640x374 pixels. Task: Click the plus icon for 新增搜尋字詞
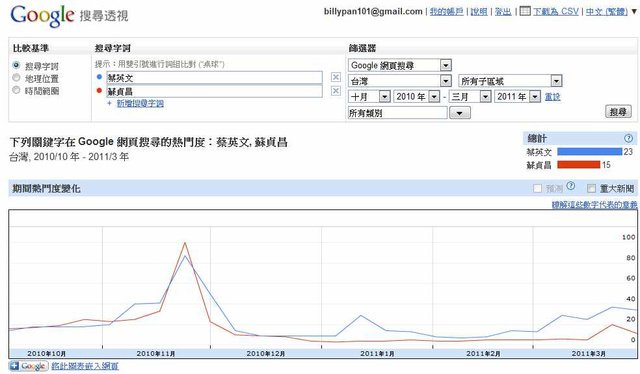[x=109, y=103]
